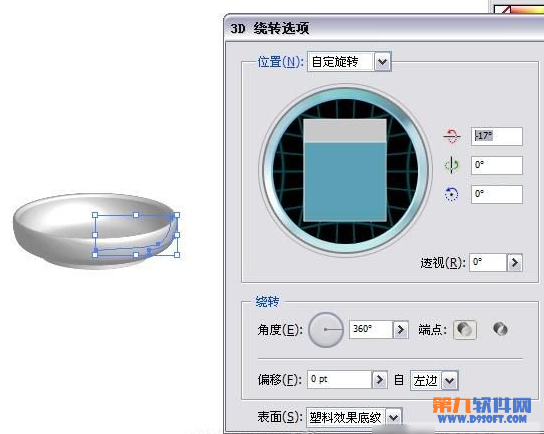Open the 位置 position dropdown arrow
The height and width of the screenshot is (434, 544).
(x=382, y=62)
